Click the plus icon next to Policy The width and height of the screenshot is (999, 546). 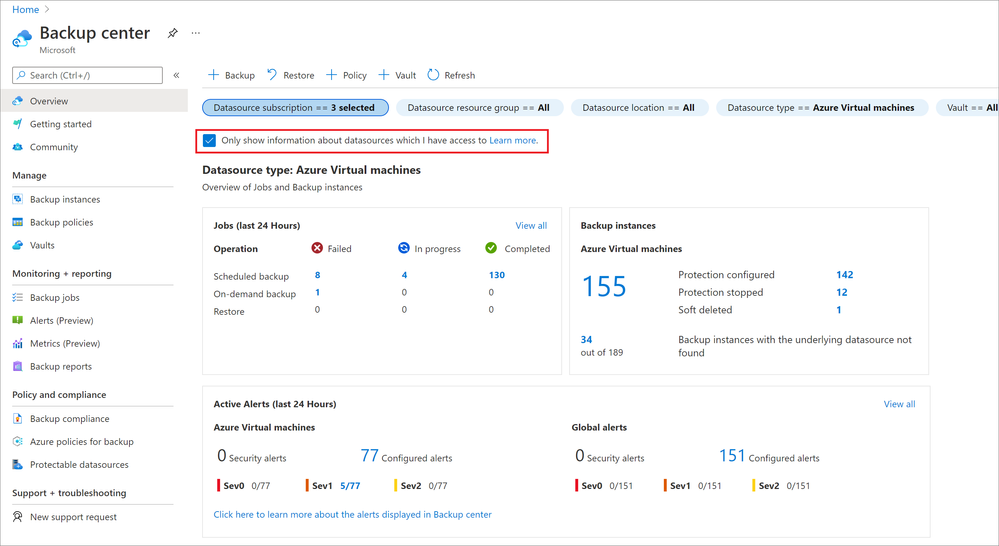pos(331,75)
